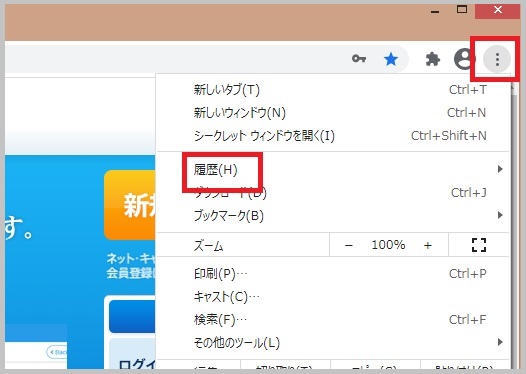Click the saved password key icon
This screenshot has height=374, width=526.
point(359,59)
